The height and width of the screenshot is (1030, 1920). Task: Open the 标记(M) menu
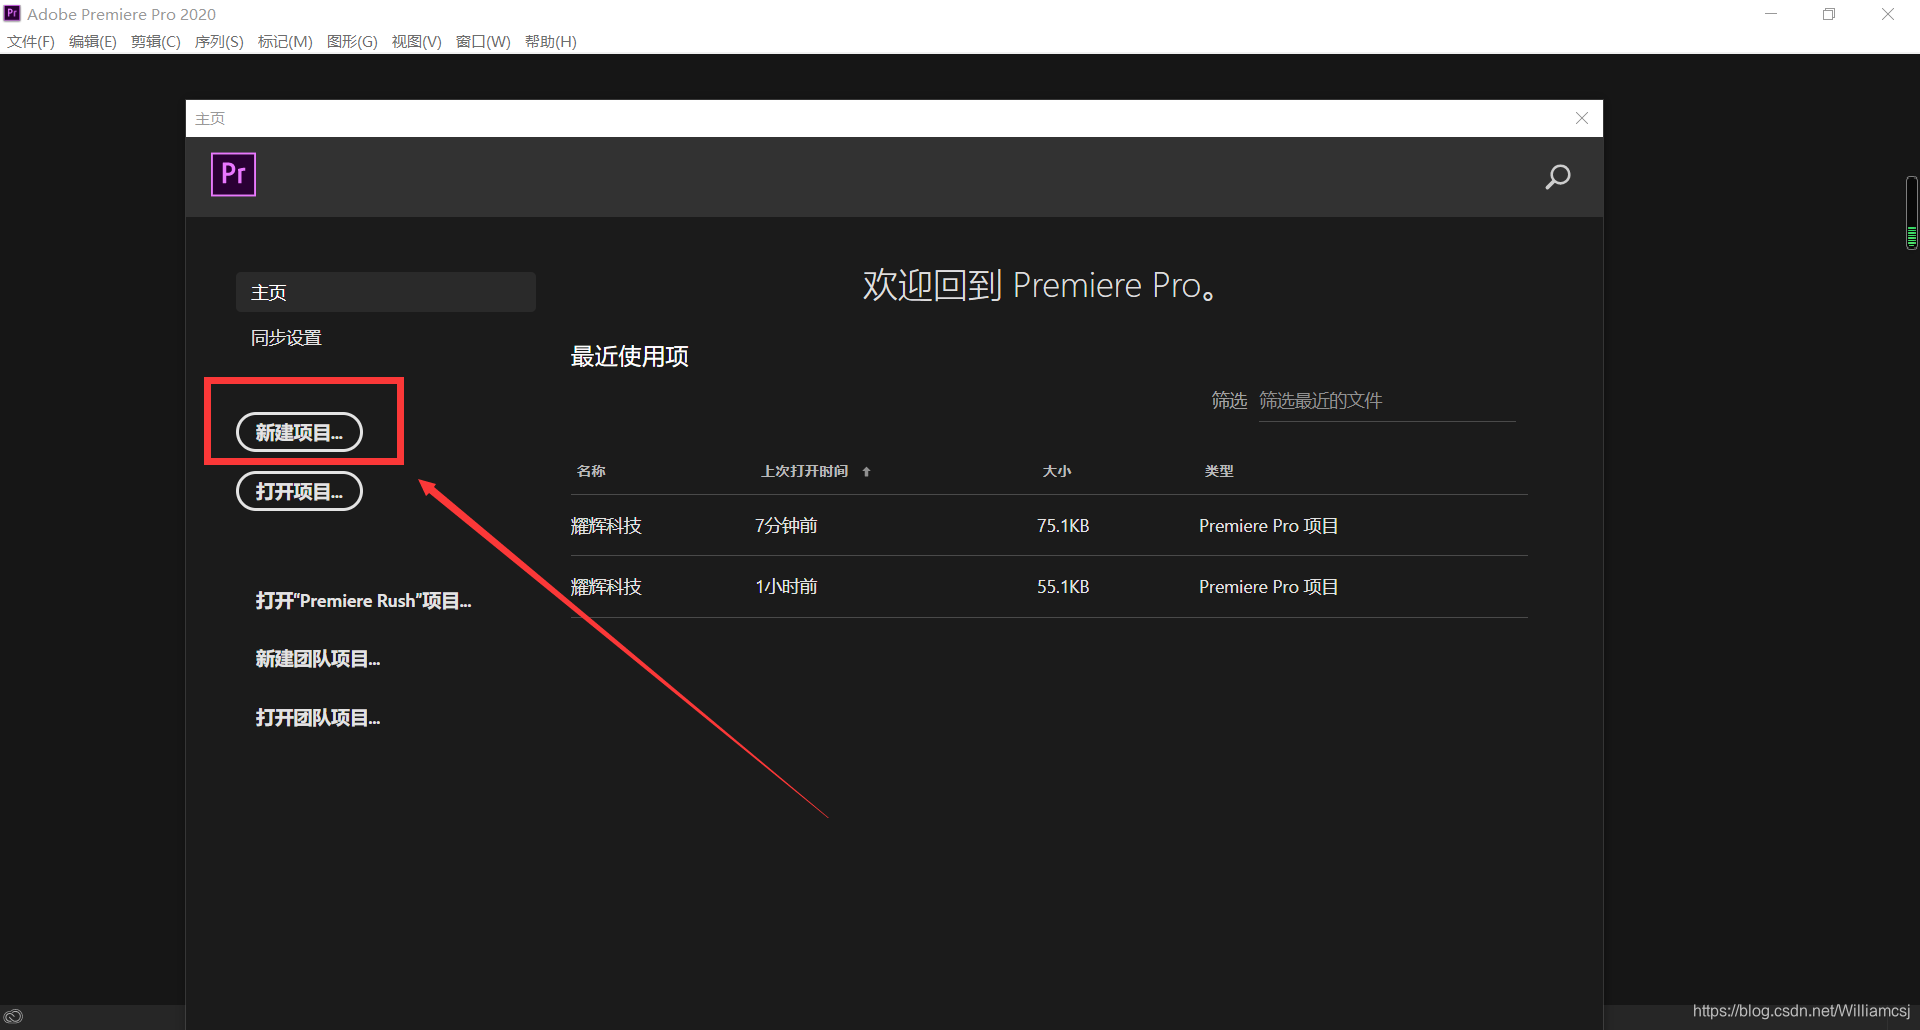click(285, 41)
